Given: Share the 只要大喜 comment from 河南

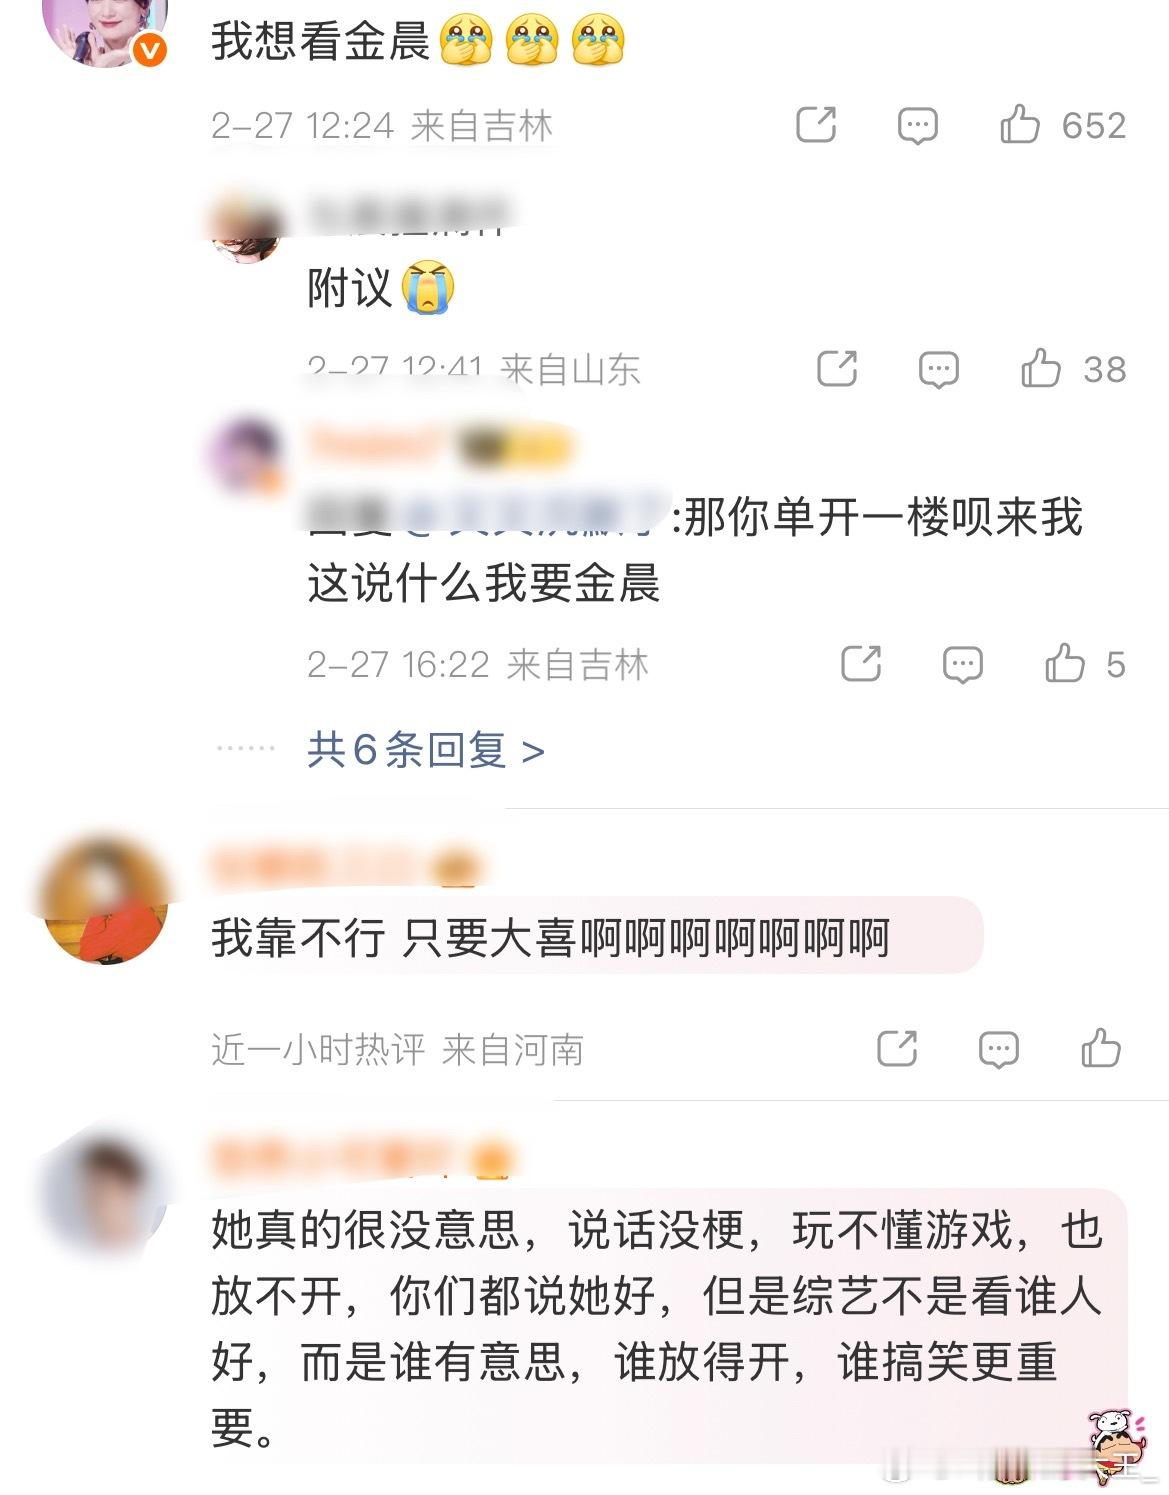Looking at the screenshot, I should point(897,1049).
